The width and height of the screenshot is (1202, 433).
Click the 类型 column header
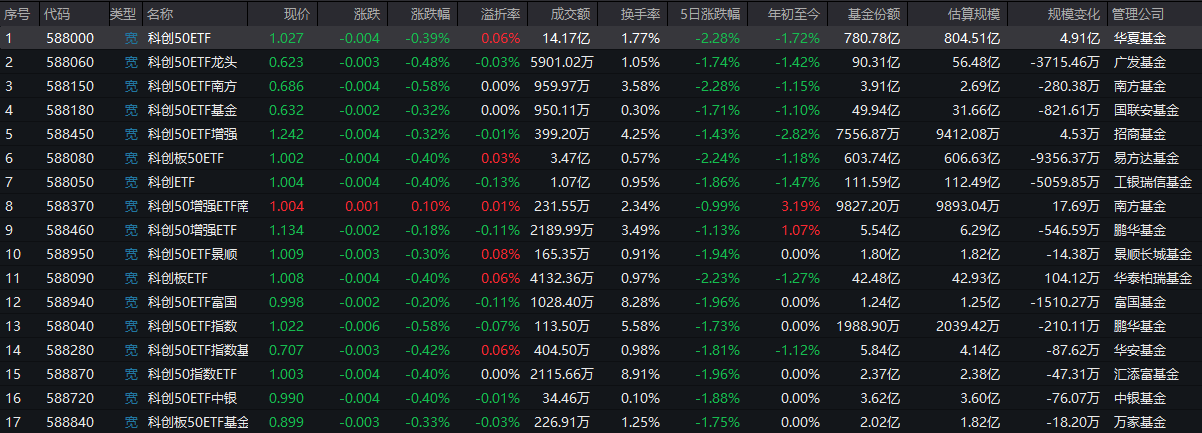(123, 15)
